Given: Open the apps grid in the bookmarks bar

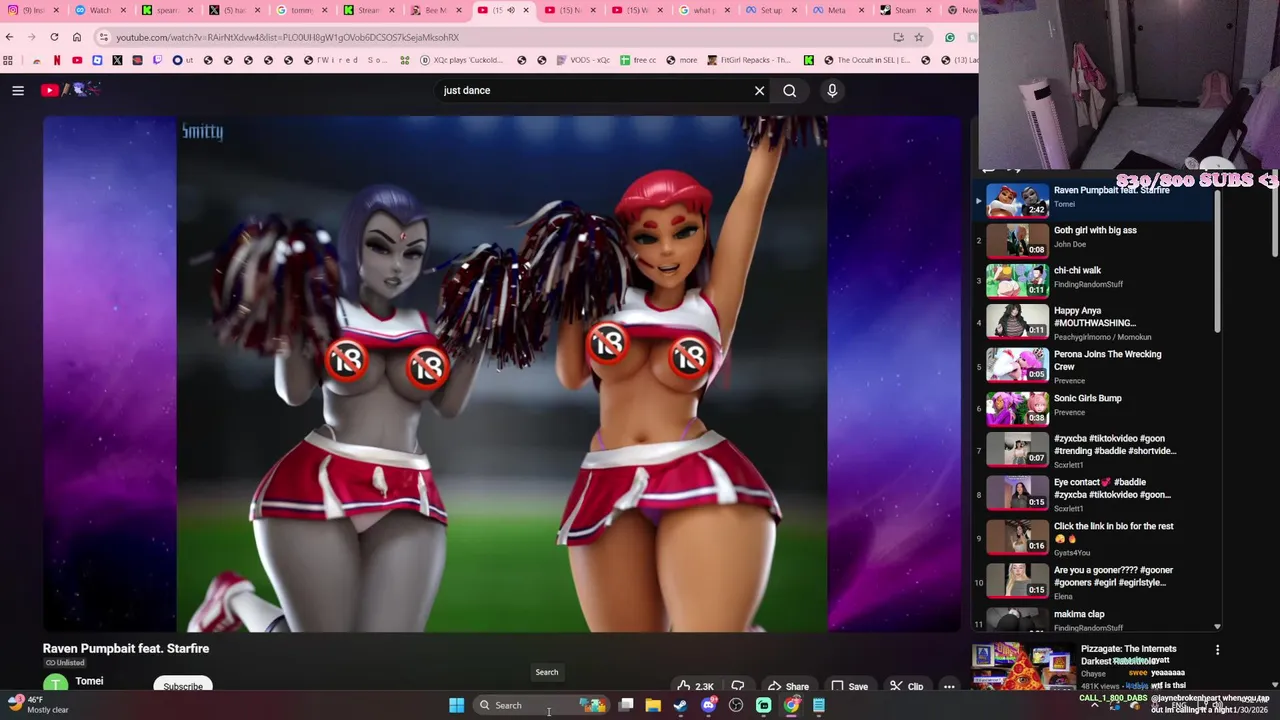Looking at the screenshot, I should (x=8, y=60).
